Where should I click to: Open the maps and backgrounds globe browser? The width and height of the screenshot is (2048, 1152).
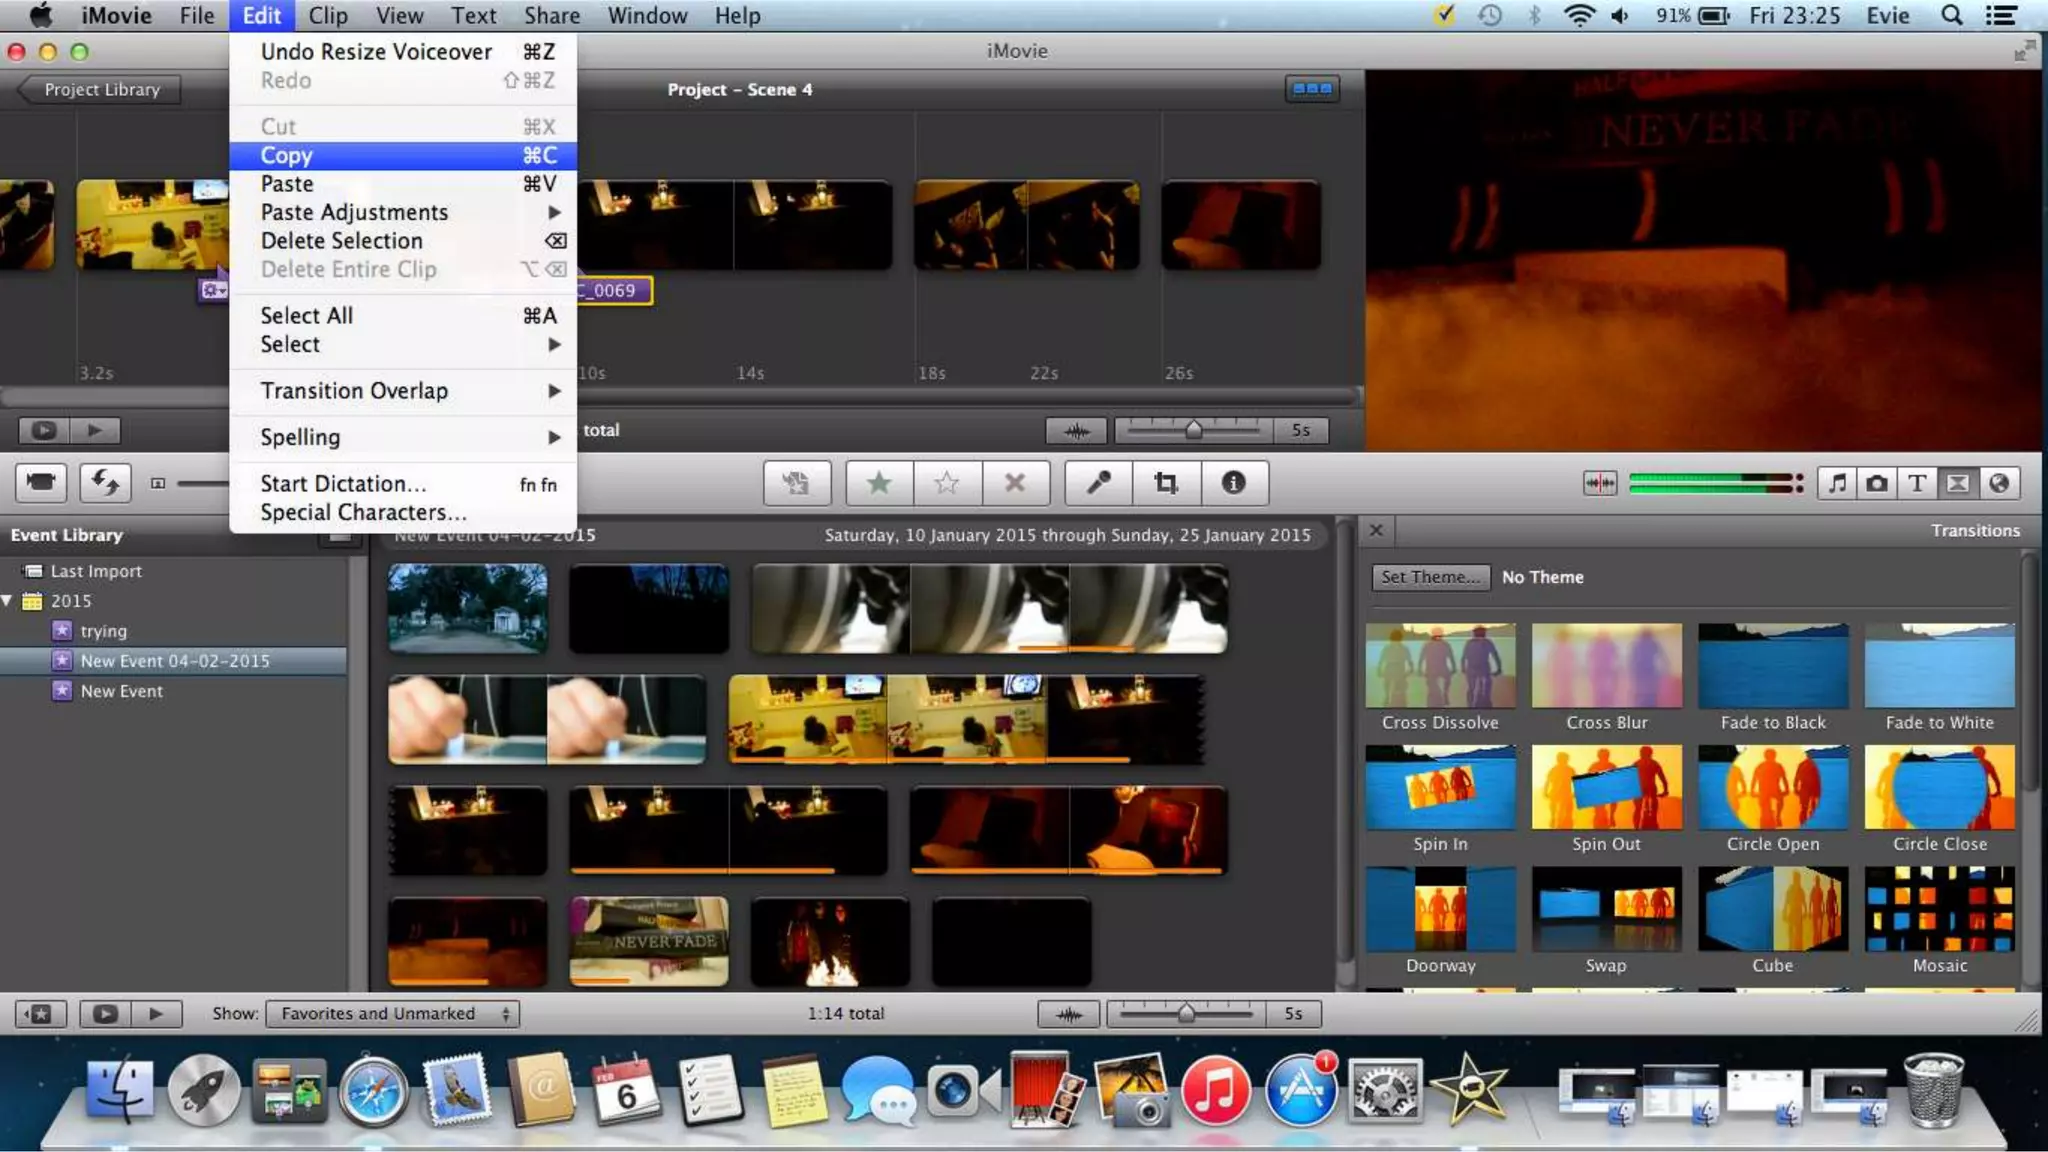coord(1998,483)
